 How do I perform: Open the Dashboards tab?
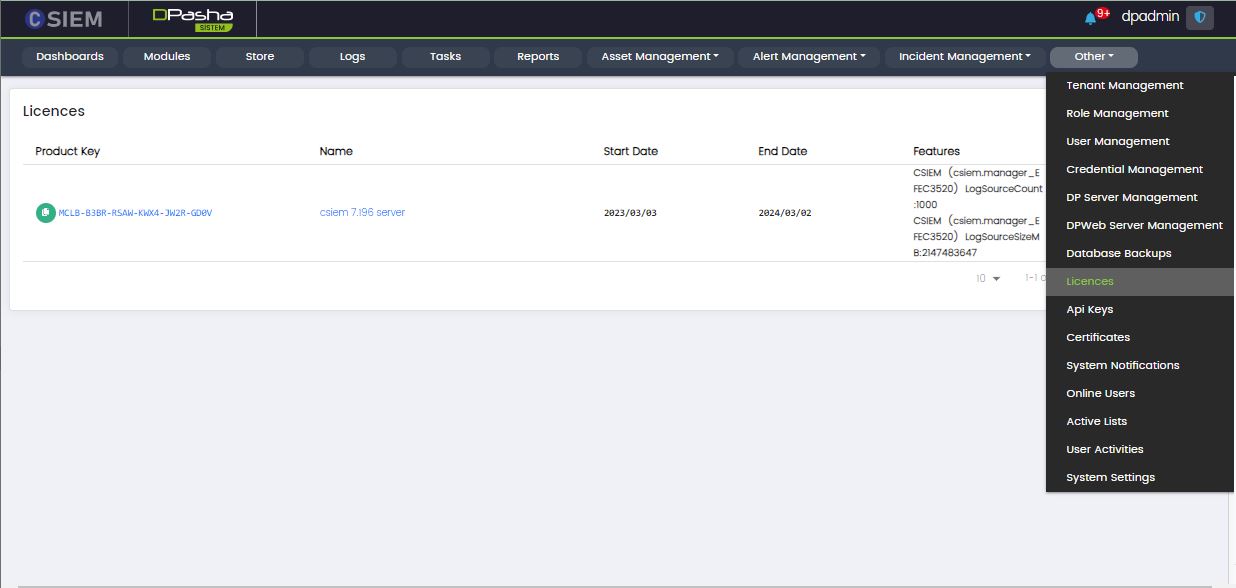pyautogui.click(x=70, y=57)
